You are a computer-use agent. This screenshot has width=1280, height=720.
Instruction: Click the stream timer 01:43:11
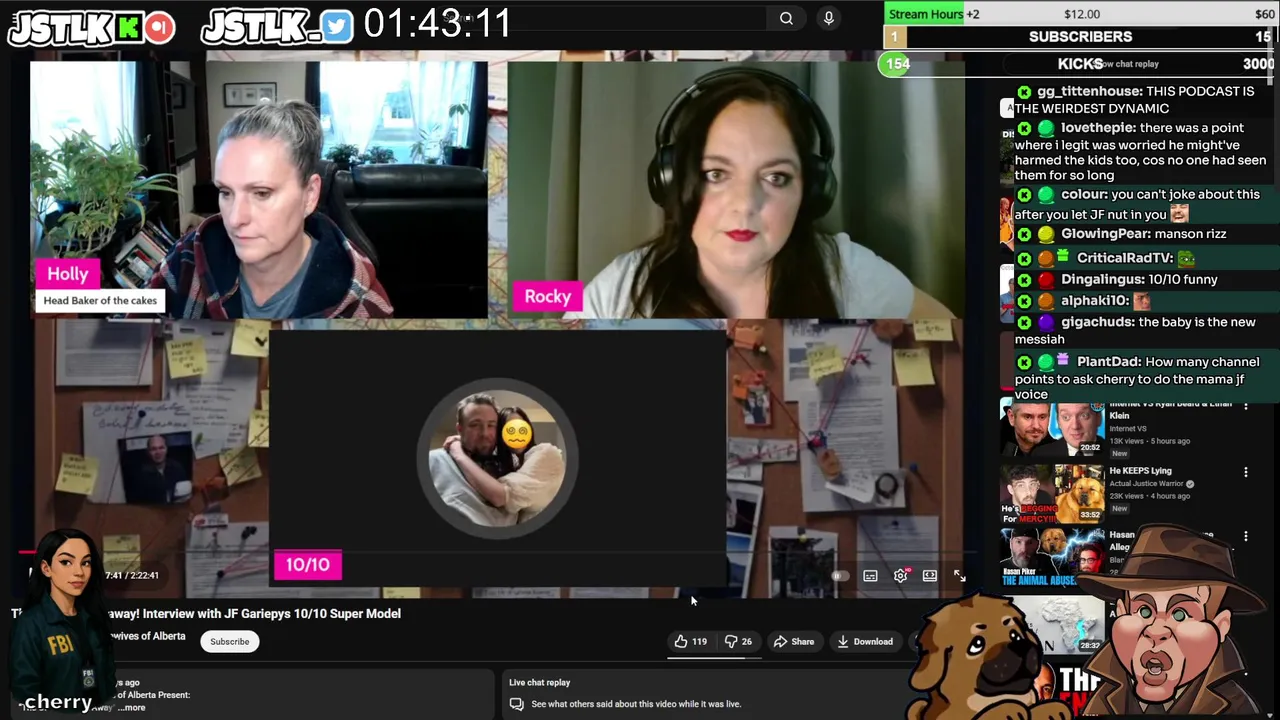click(x=437, y=24)
